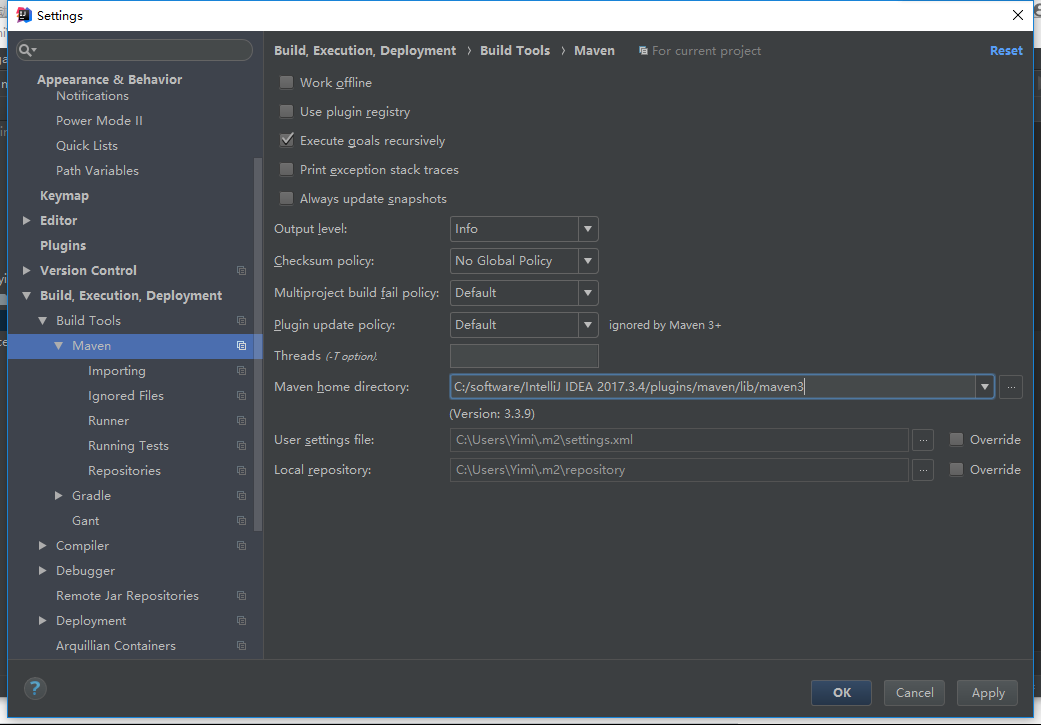Select Keymap in settings tree
Viewport: 1041px width, 725px height.
tap(64, 196)
